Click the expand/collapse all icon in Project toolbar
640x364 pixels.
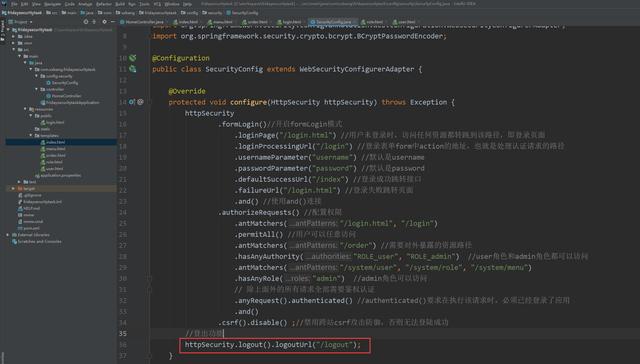pos(94,22)
